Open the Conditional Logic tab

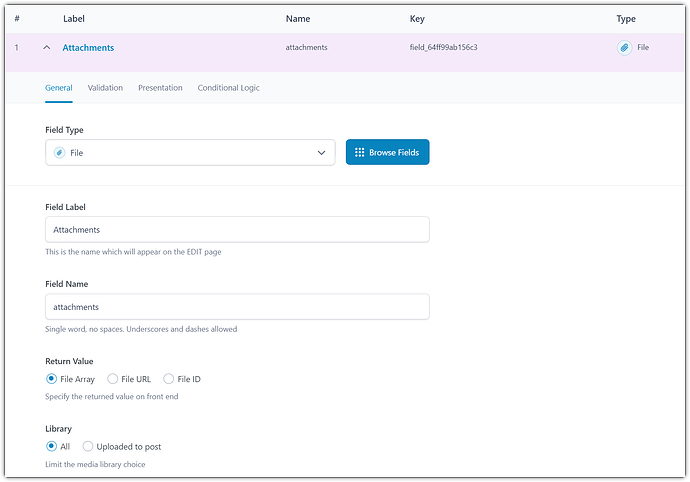point(228,88)
